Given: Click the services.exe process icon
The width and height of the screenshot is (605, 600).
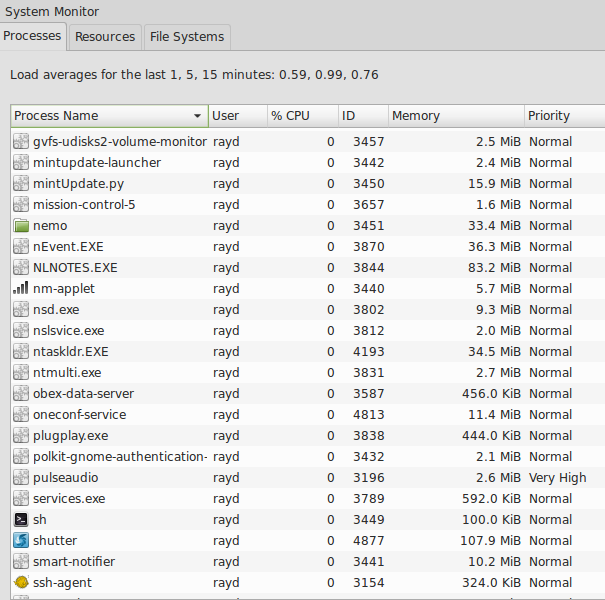Looking at the screenshot, I should tap(21, 498).
